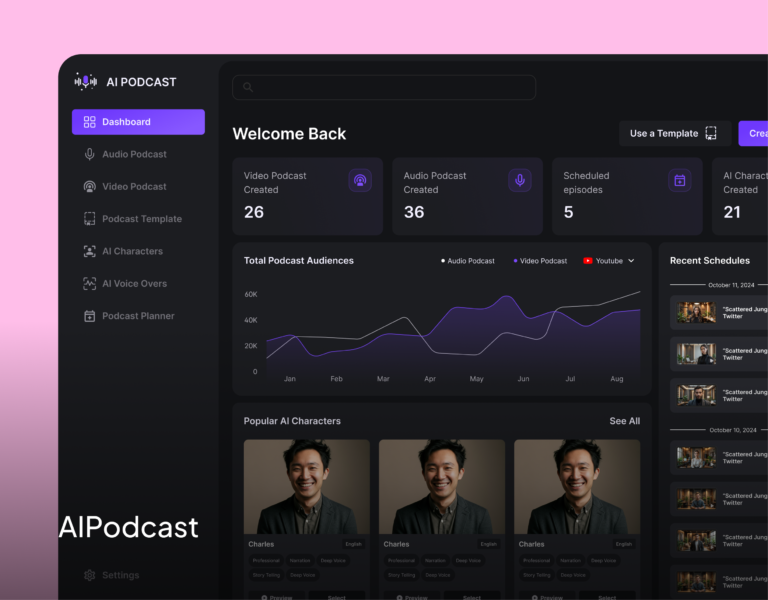The height and width of the screenshot is (600, 768).
Task: Click the "5" scheduled episodes value
Action: click(x=568, y=212)
